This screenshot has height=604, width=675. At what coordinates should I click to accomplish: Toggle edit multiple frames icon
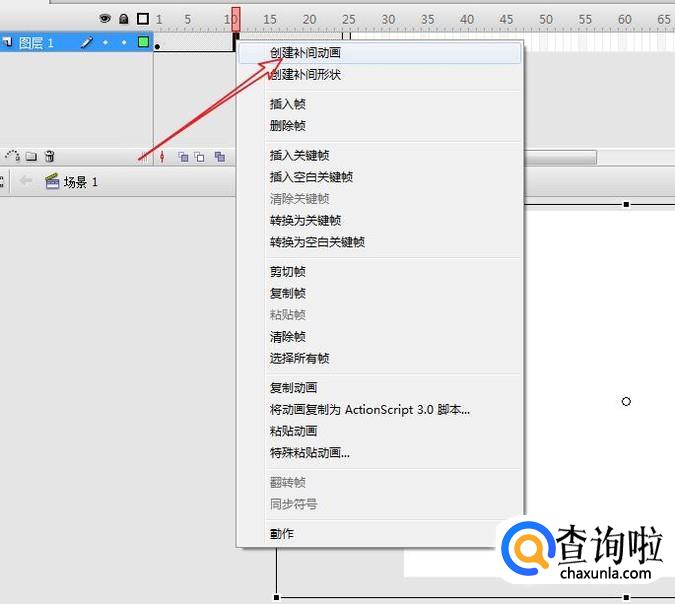220,157
